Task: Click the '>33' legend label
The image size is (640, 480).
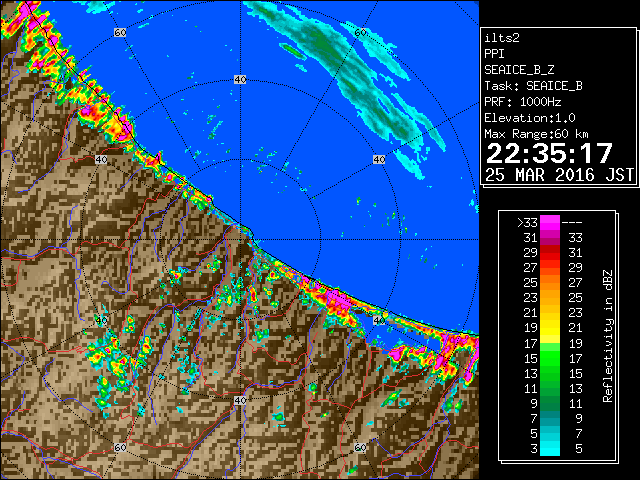Action: click(527, 223)
